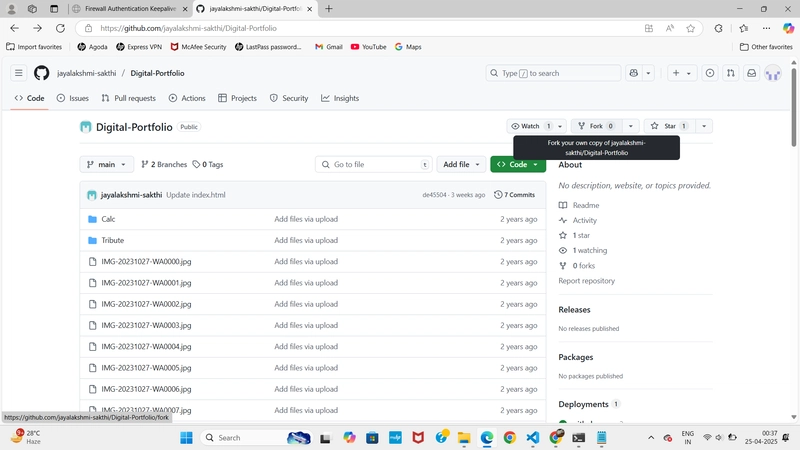The width and height of the screenshot is (800, 450).
Task: Open the Copilot icon in the GitHub header
Action: click(634, 73)
